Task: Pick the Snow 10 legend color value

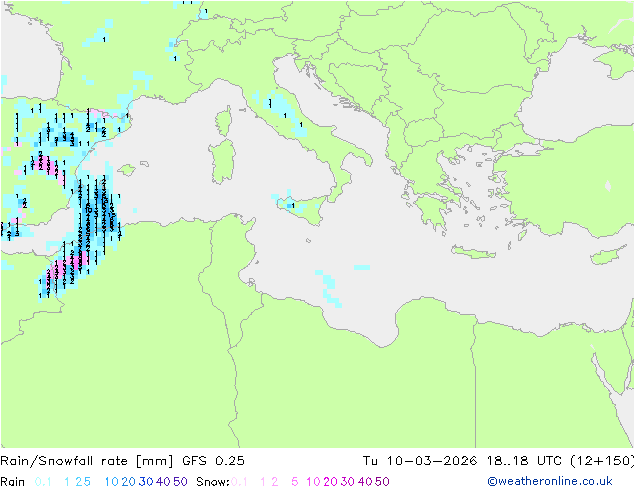Action: 313,482
